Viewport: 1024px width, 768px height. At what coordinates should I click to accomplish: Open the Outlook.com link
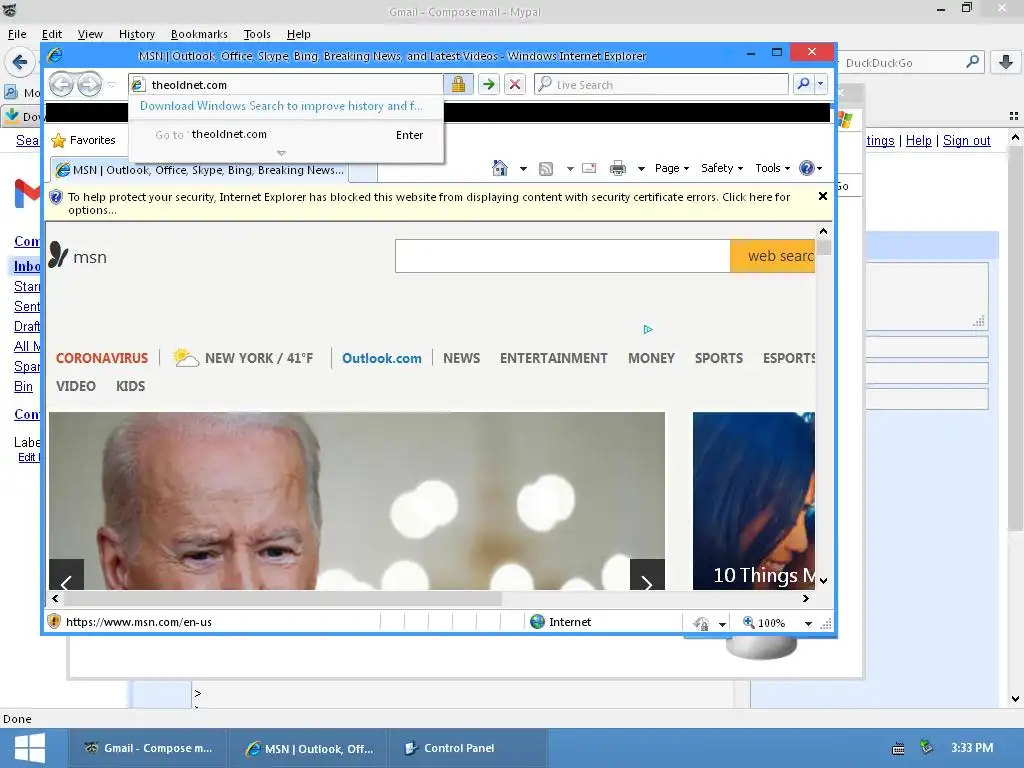pos(381,358)
